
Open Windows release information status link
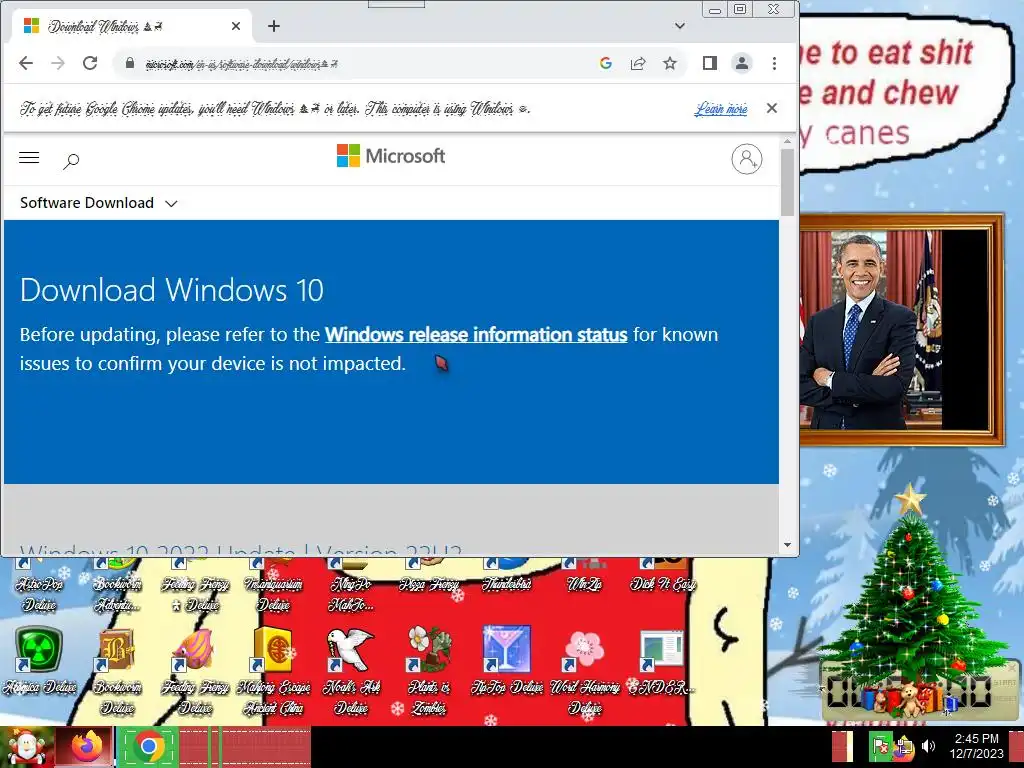pyautogui.click(x=476, y=334)
